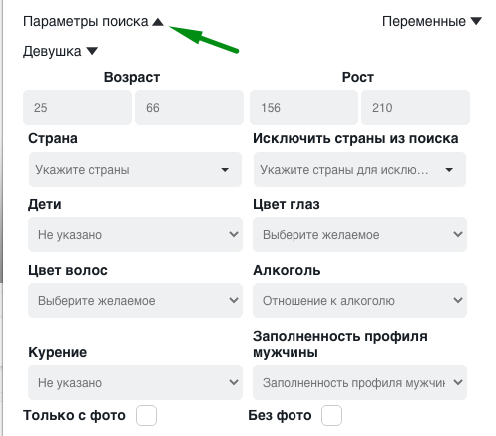This screenshot has height=436, width=496.
Task: Open the Цвет глаз dropdown
Action: click(x=360, y=235)
